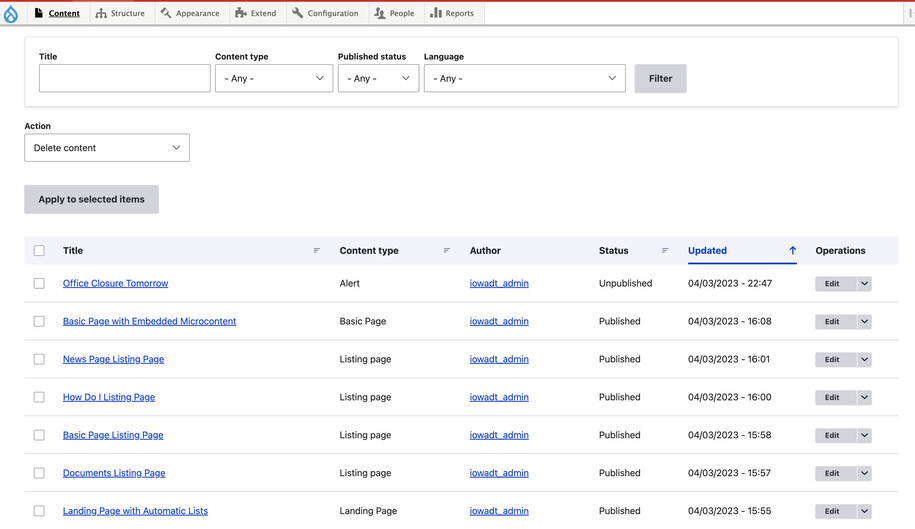This screenshot has width=915, height=529.
Task: Check the How Do I Listing Page checkbox
Action: click(39, 397)
